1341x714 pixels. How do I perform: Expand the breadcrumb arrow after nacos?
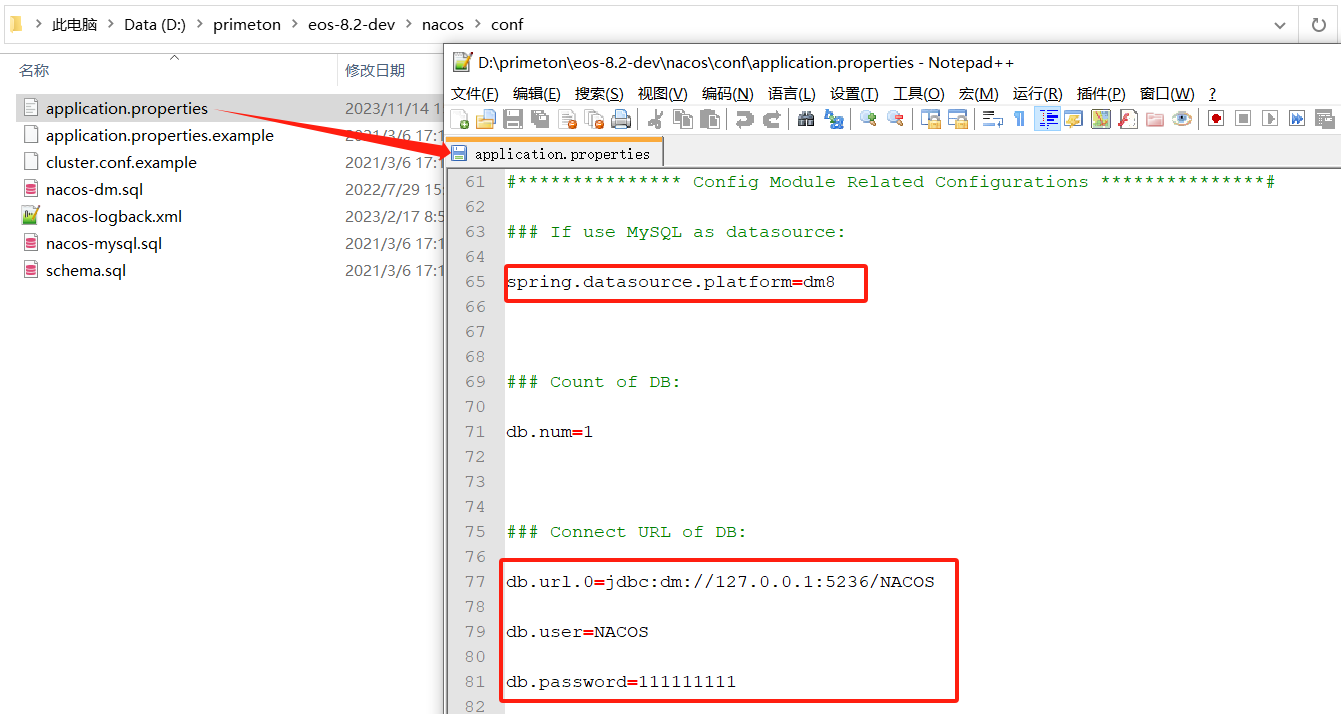(x=477, y=24)
